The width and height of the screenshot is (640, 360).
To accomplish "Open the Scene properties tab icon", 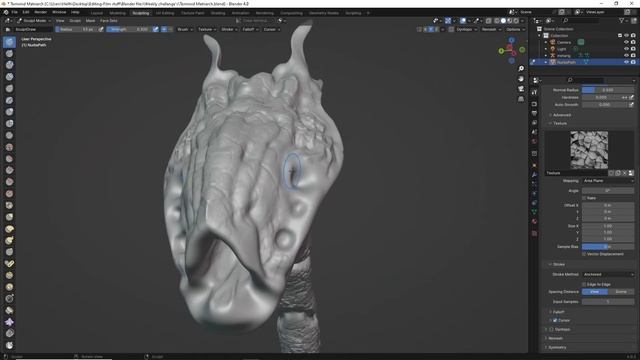I will point(534,132).
